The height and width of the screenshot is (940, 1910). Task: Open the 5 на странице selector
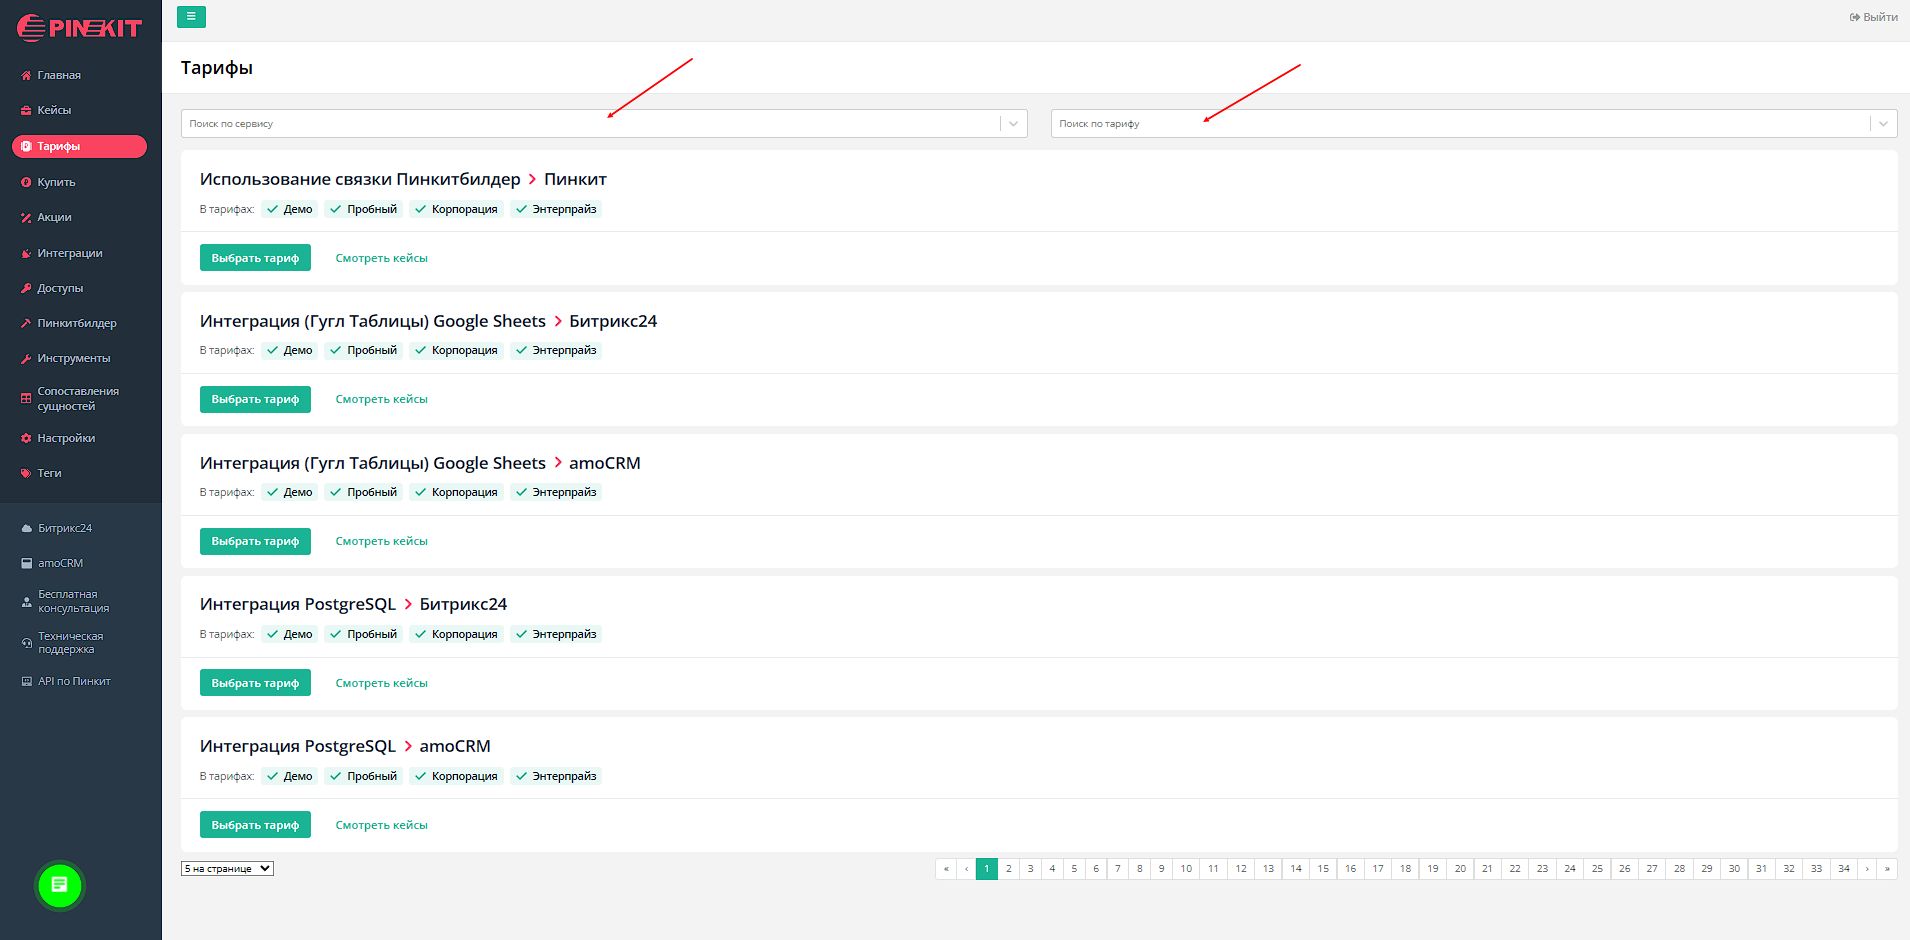click(x=227, y=869)
